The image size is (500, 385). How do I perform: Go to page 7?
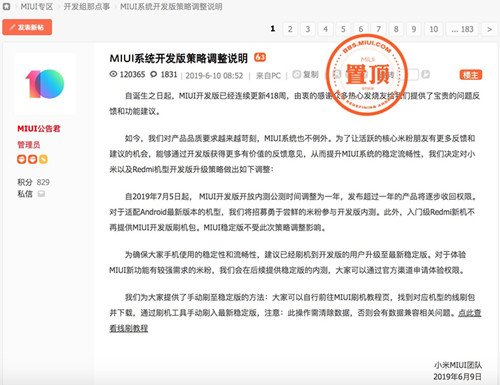click(378, 29)
